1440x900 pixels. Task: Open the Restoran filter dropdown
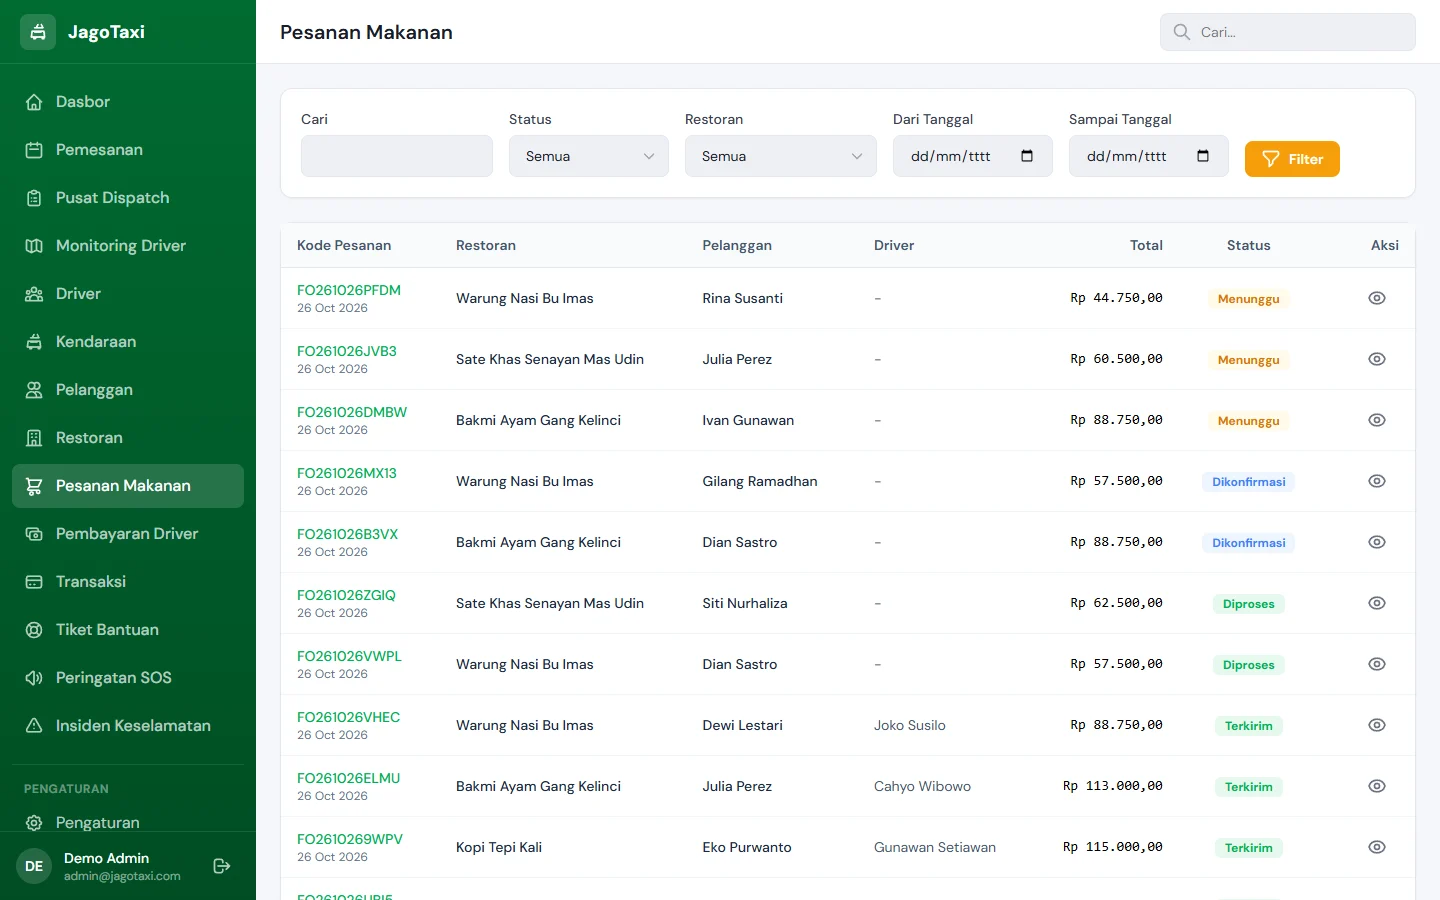click(781, 156)
